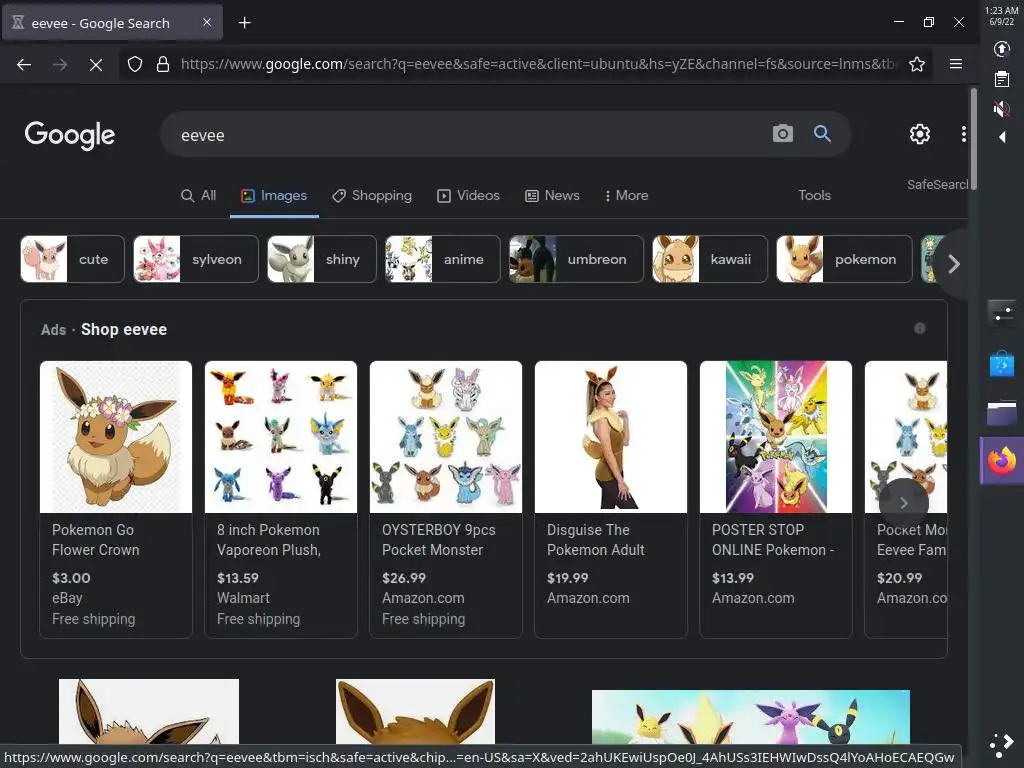Open Disguise The Pokemon Adult costume ad
Image resolution: width=1024 pixels, height=768 pixels.
pos(611,499)
